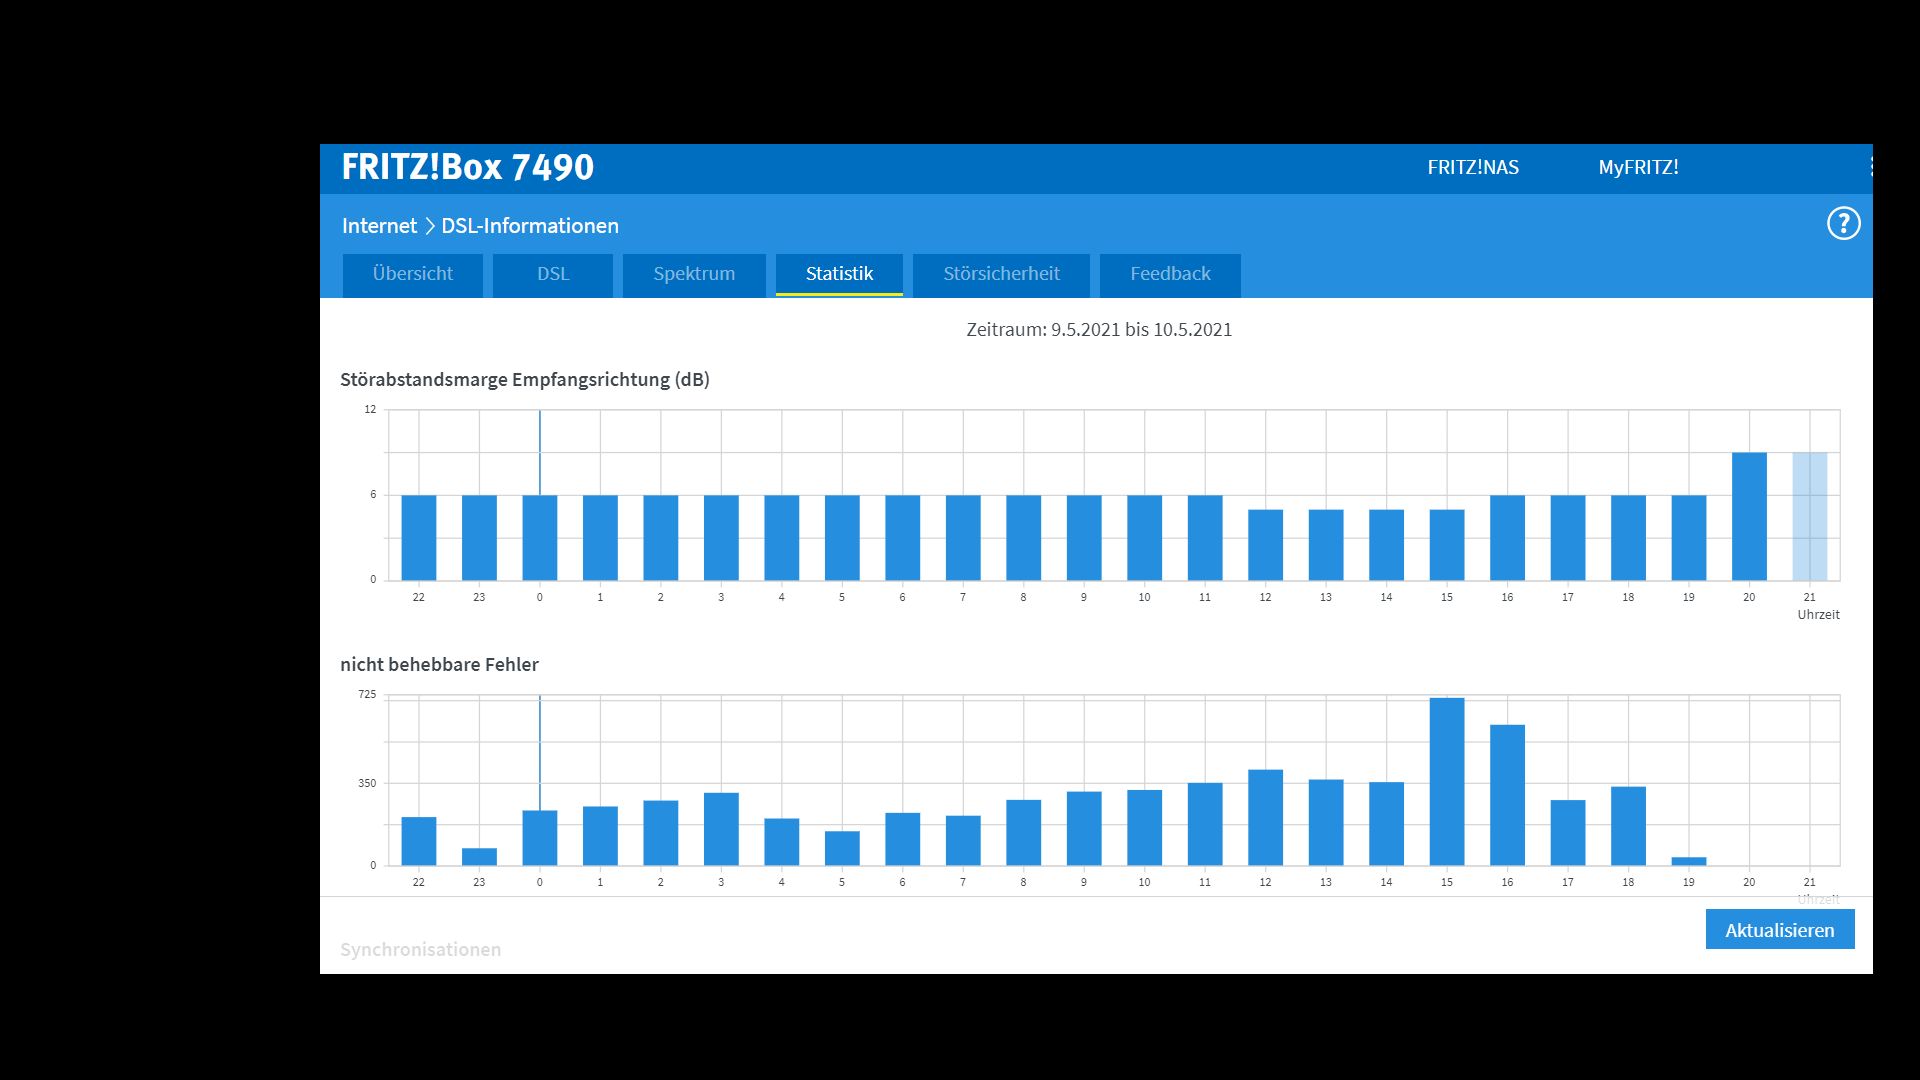Click the FRITZ!Box 7490 logo title

[467, 167]
